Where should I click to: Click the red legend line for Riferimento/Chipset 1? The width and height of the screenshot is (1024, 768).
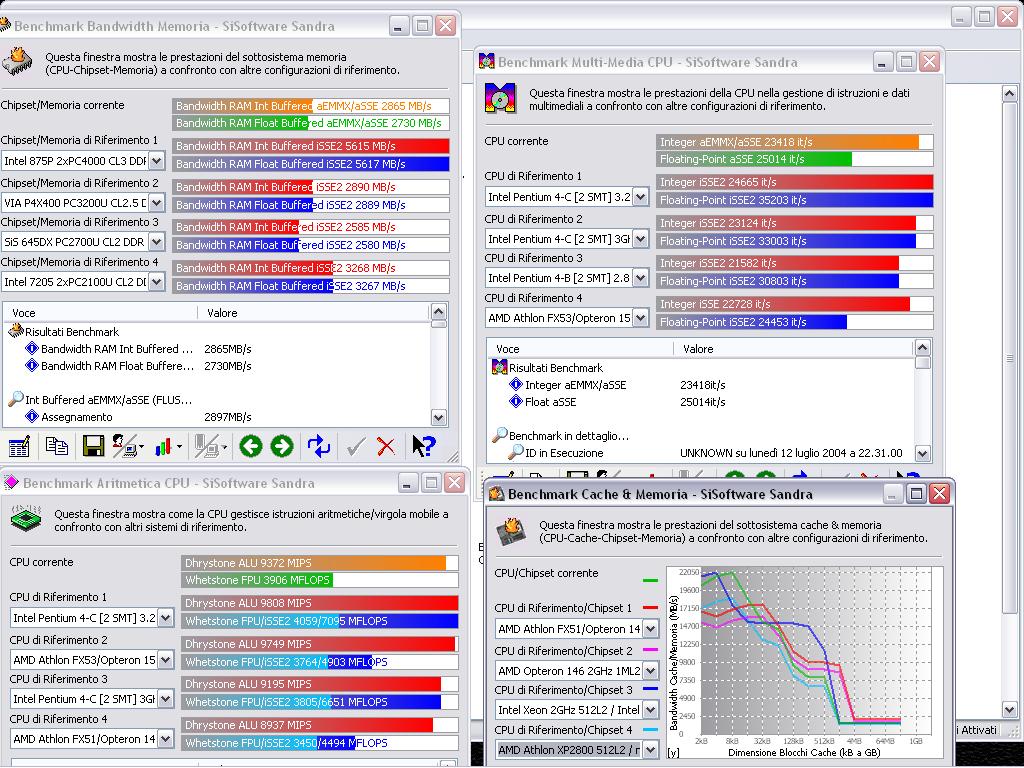[x=650, y=608]
